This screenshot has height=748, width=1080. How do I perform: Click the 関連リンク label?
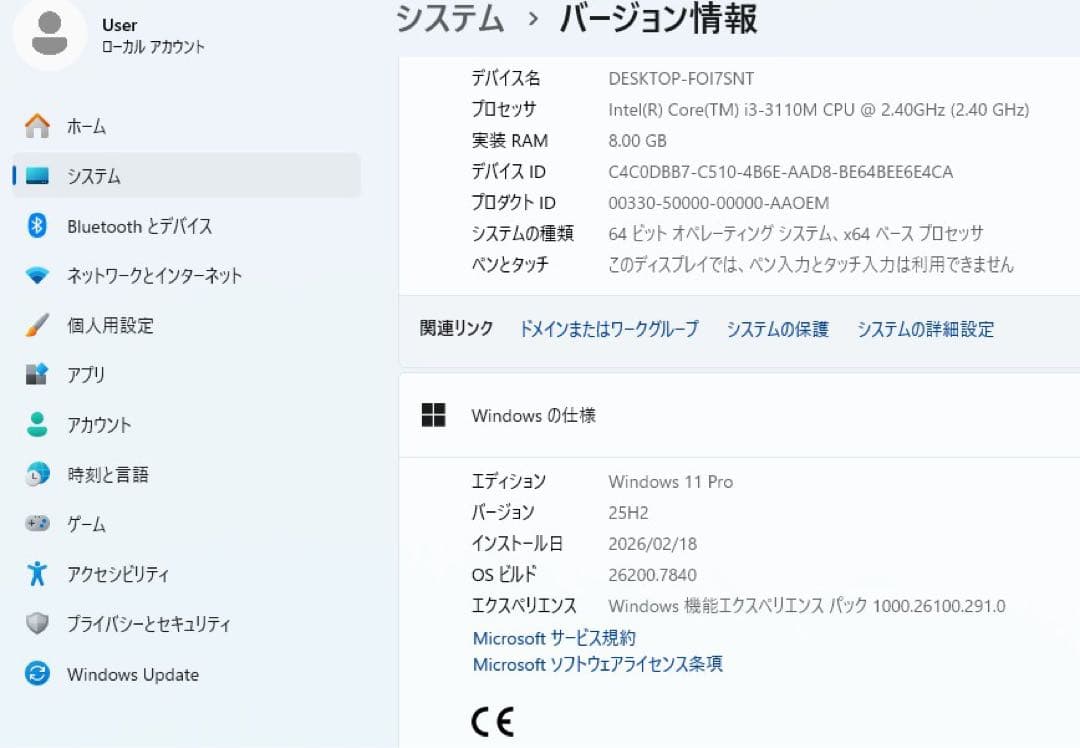tap(456, 328)
